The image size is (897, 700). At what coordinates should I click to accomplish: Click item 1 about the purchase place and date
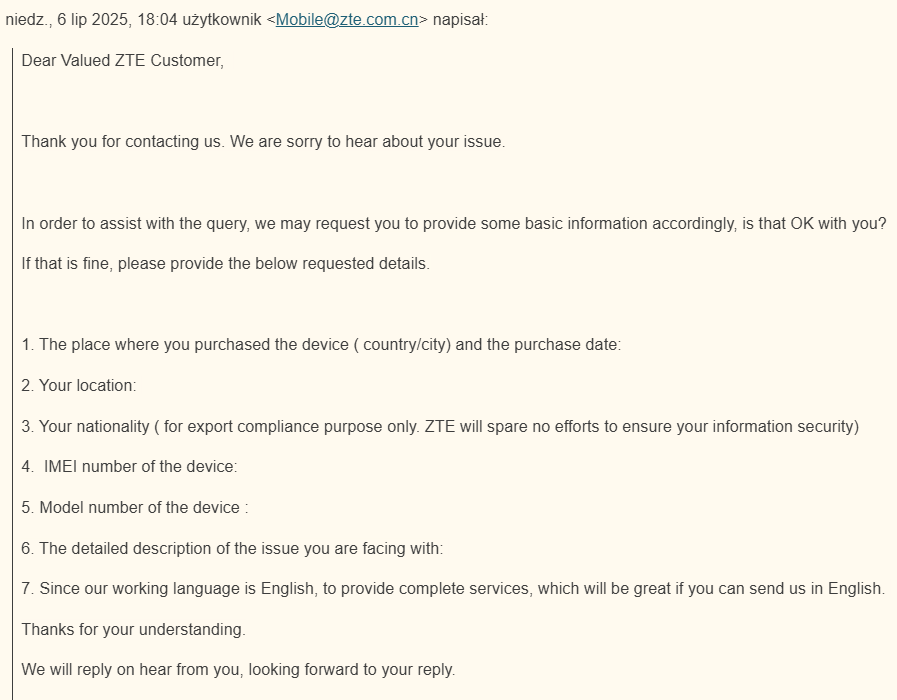[321, 344]
